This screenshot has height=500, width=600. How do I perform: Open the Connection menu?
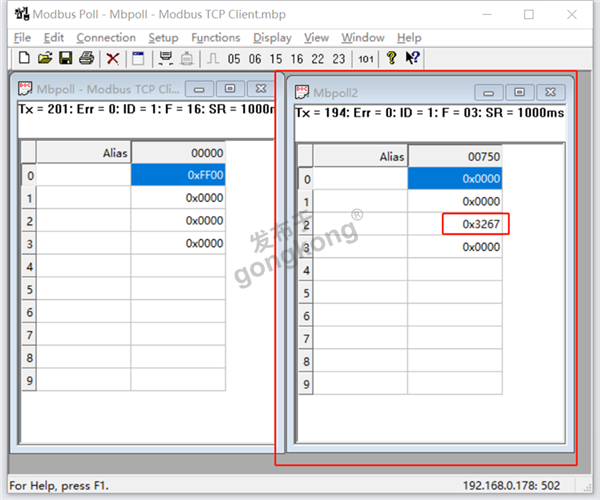106,37
